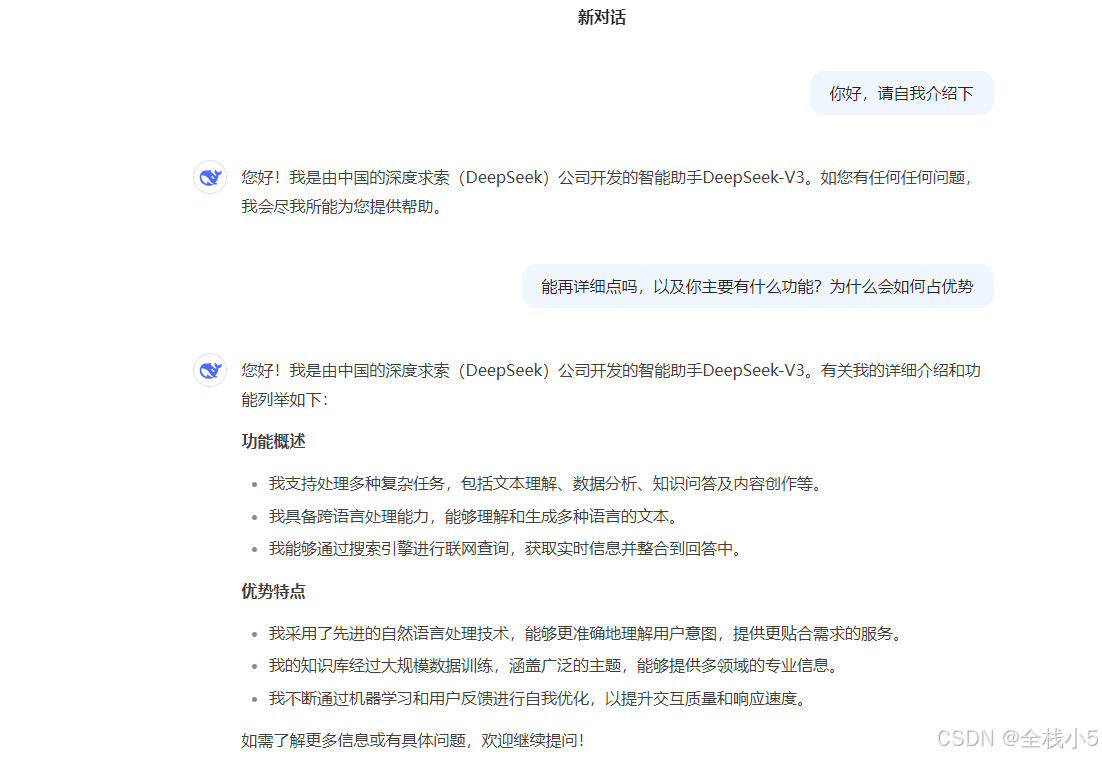Click the first reply line ending with 如您有任何任何问题
1102x758 pixels.
click(607, 178)
